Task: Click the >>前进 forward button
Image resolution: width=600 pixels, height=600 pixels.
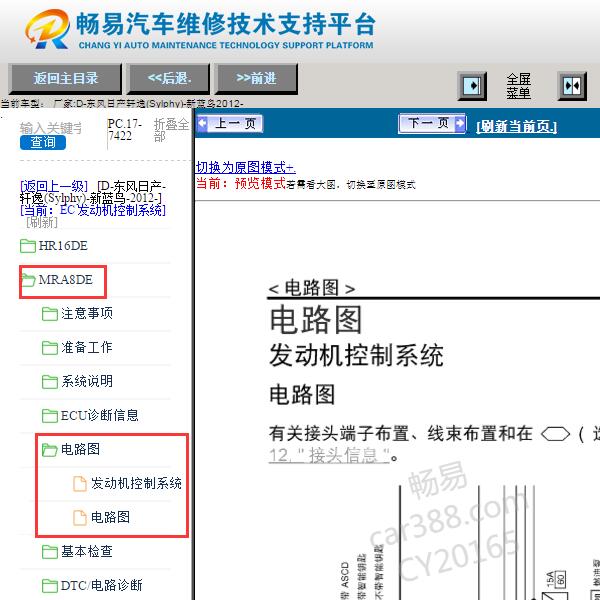Action: [256, 78]
